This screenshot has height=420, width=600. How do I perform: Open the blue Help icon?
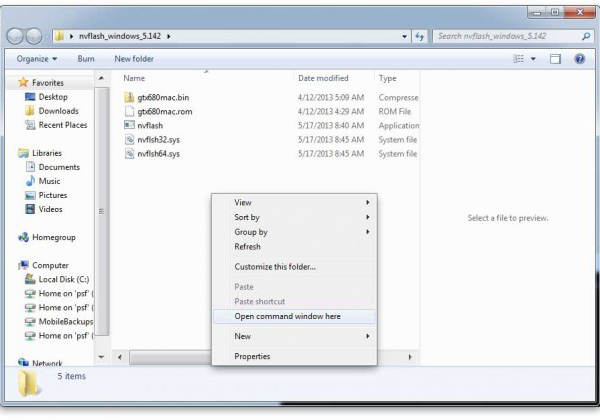click(580, 59)
